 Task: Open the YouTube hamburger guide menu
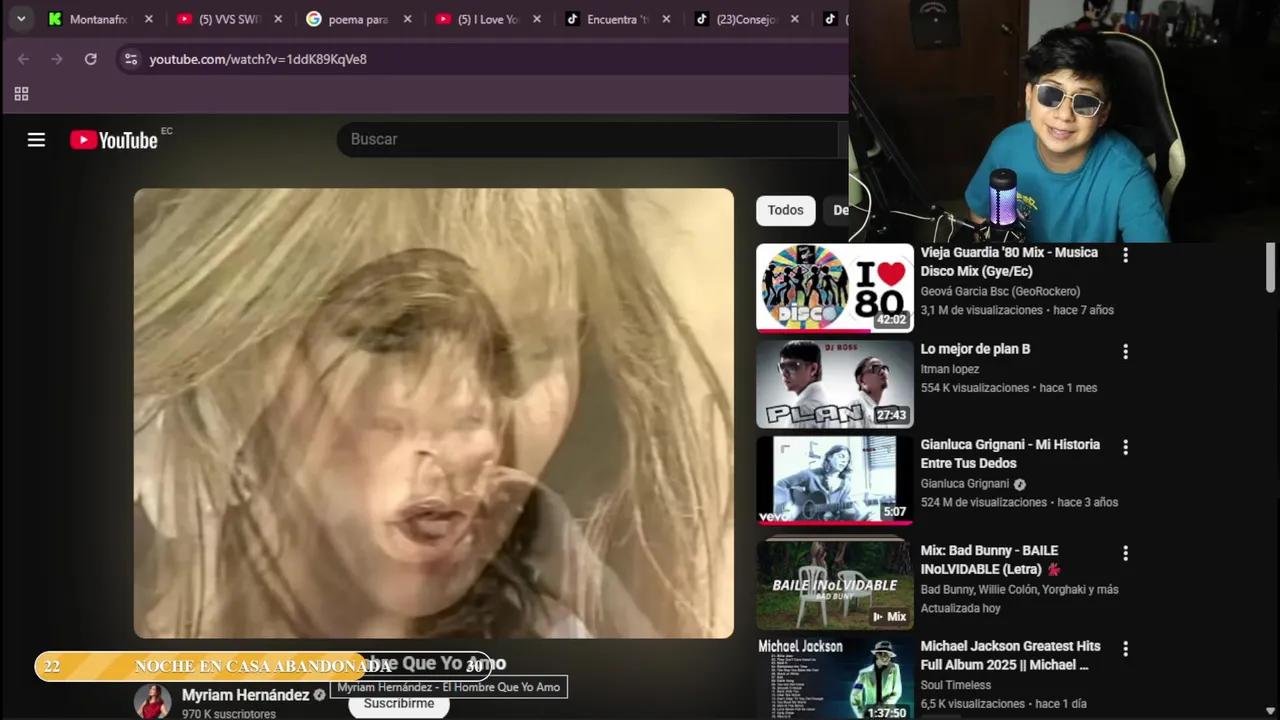pos(36,140)
